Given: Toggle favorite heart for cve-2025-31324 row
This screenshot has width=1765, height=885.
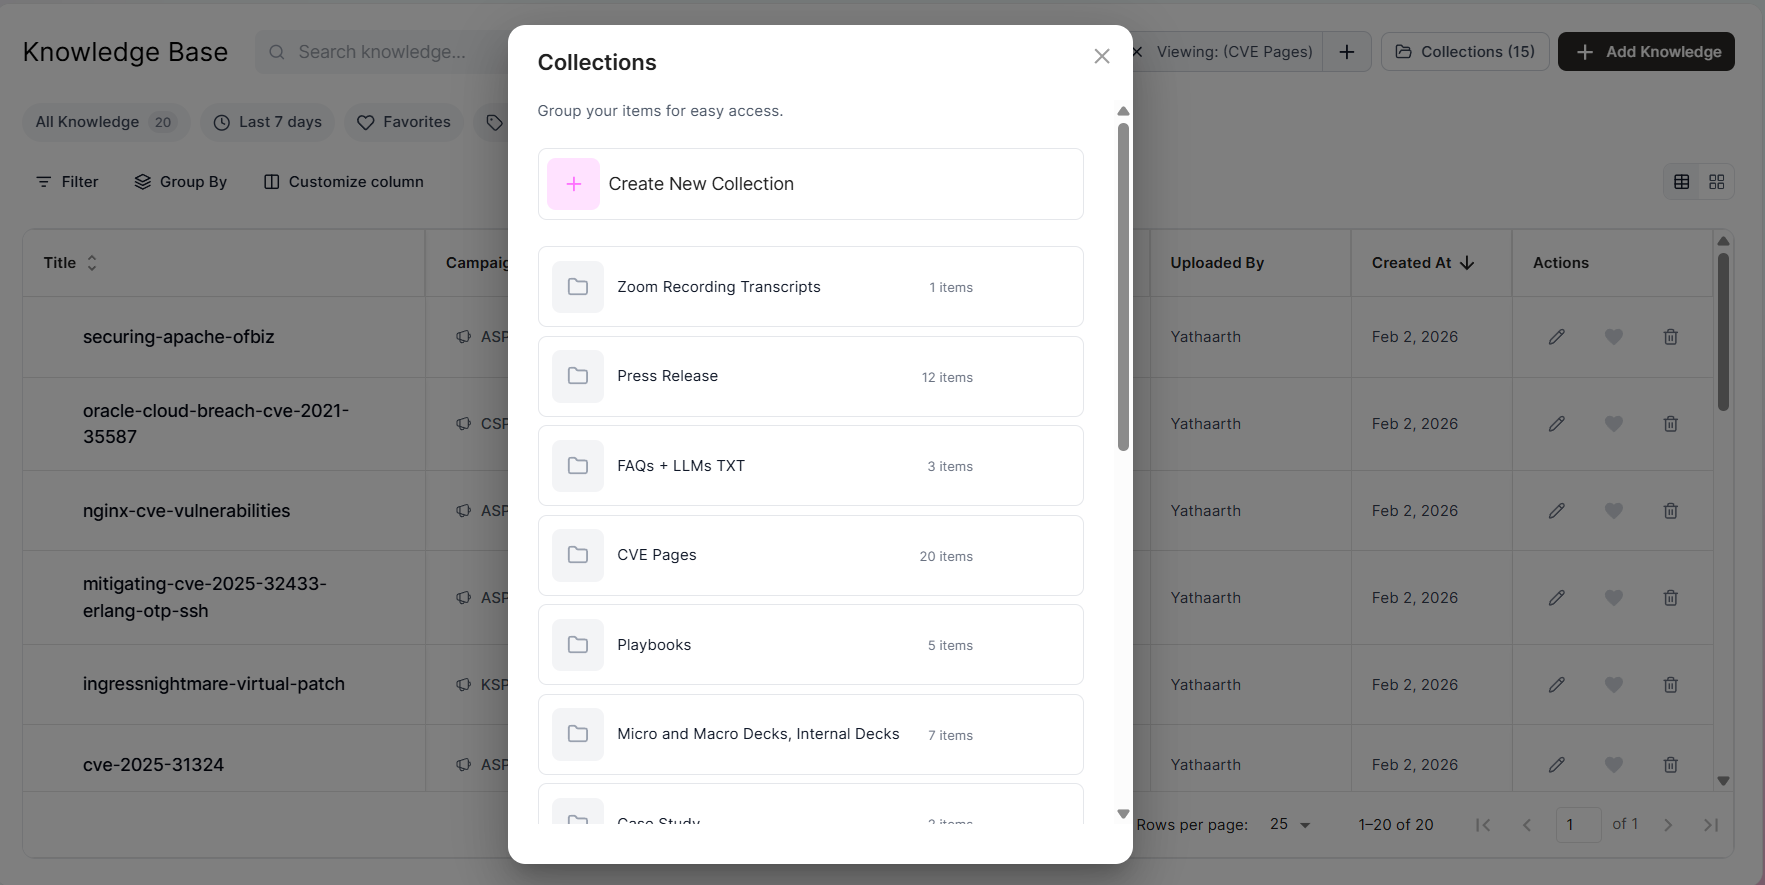Looking at the screenshot, I should pyautogui.click(x=1613, y=765).
